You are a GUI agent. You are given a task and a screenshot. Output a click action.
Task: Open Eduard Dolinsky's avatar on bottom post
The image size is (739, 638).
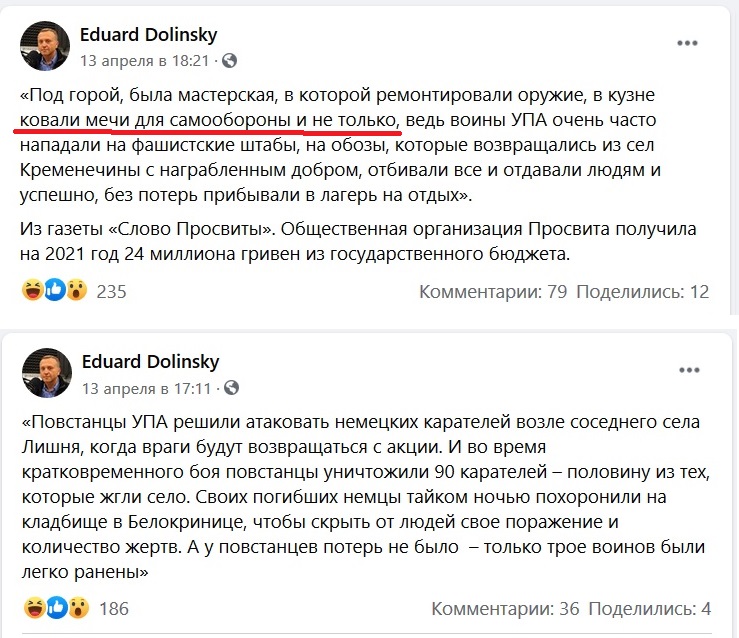click(x=46, y=373)
